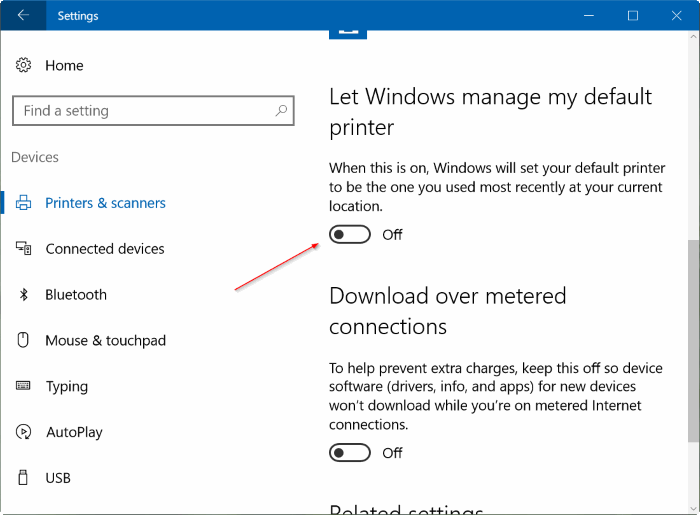Click the USB drive icon
The width and height of the screenshot is (700, 515).
(x=23, y=478)
